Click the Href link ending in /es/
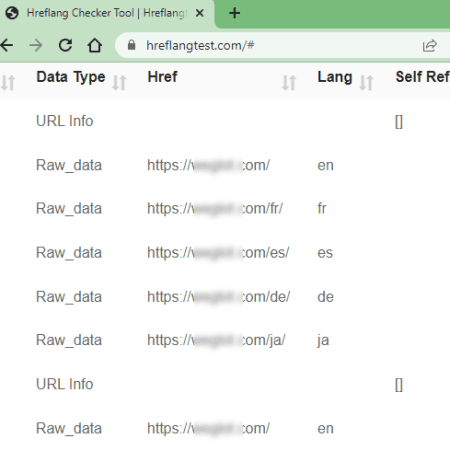 [x=218, y=253]
